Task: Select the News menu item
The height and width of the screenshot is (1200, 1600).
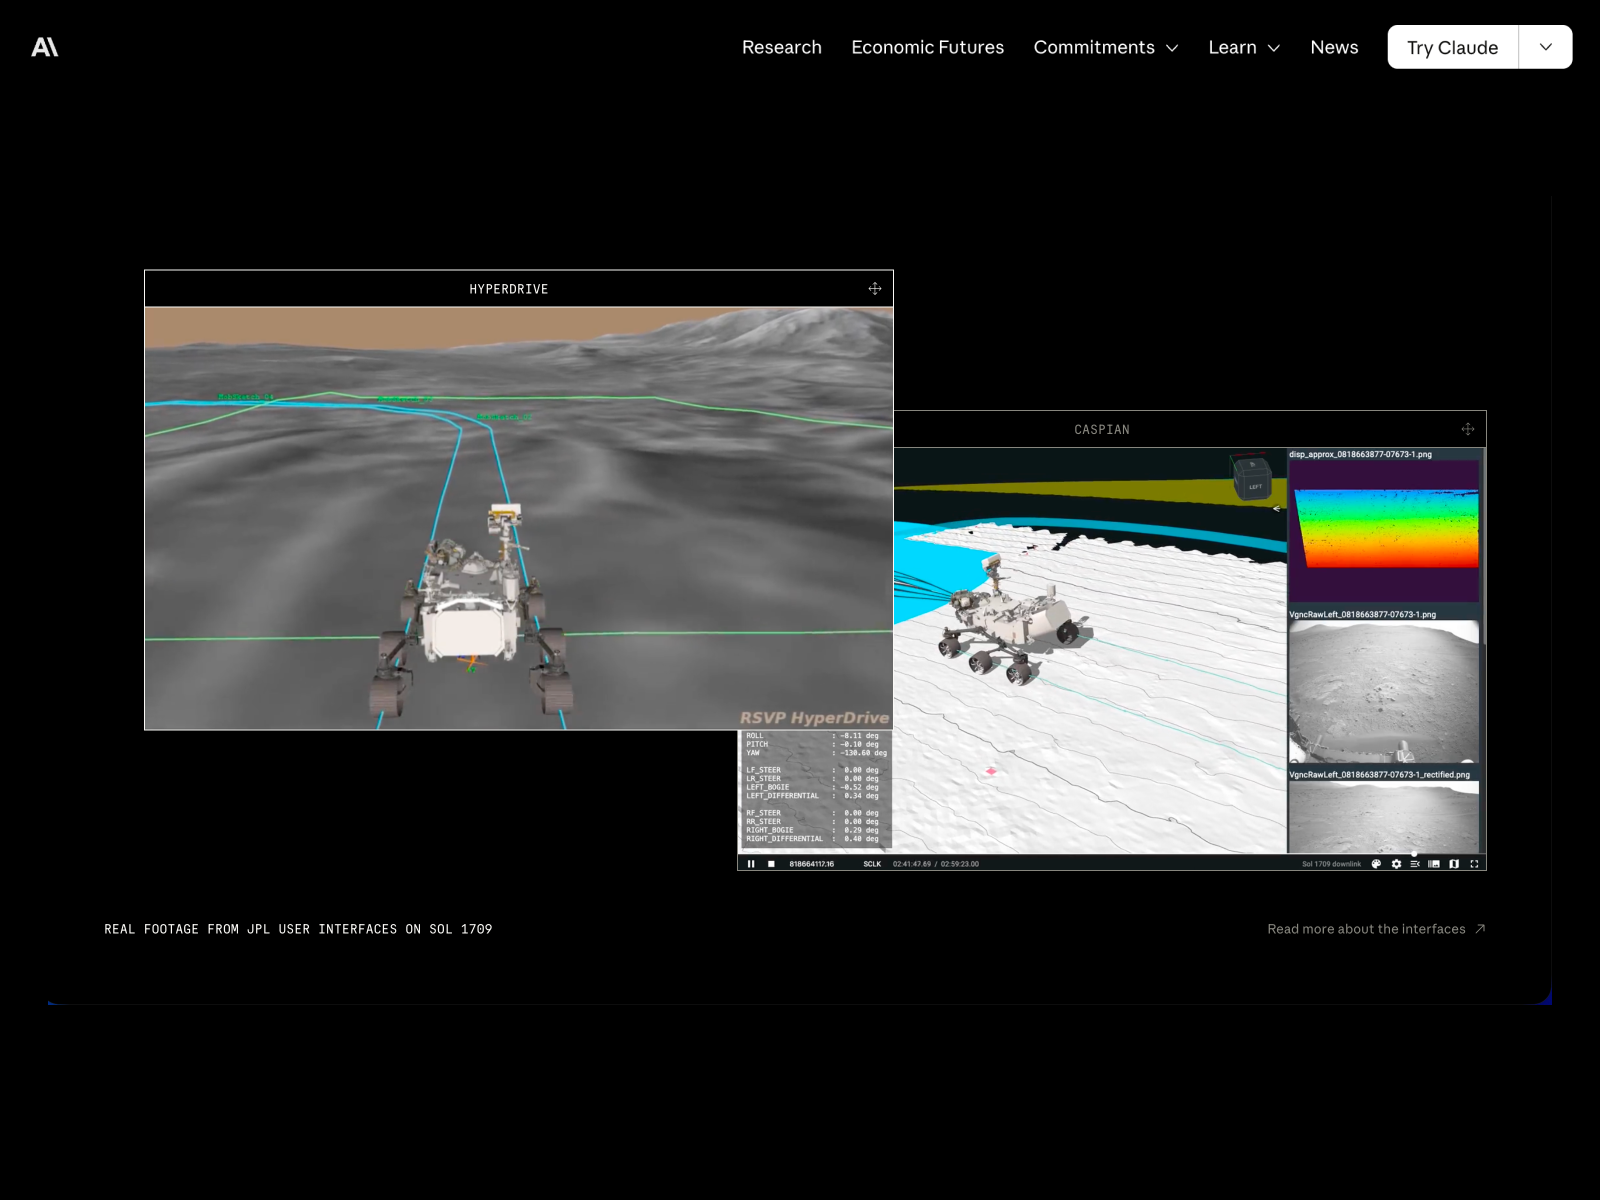Action: [1334, 47]
